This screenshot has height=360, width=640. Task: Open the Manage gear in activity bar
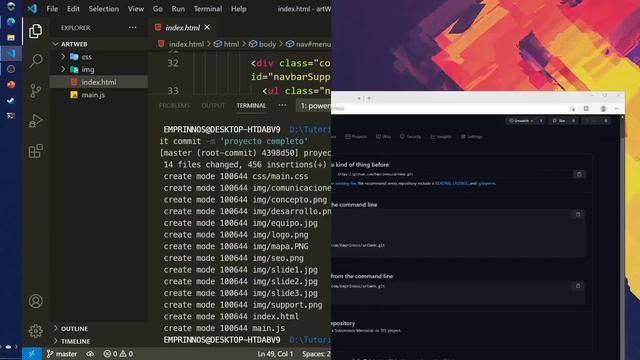(36, 331)
